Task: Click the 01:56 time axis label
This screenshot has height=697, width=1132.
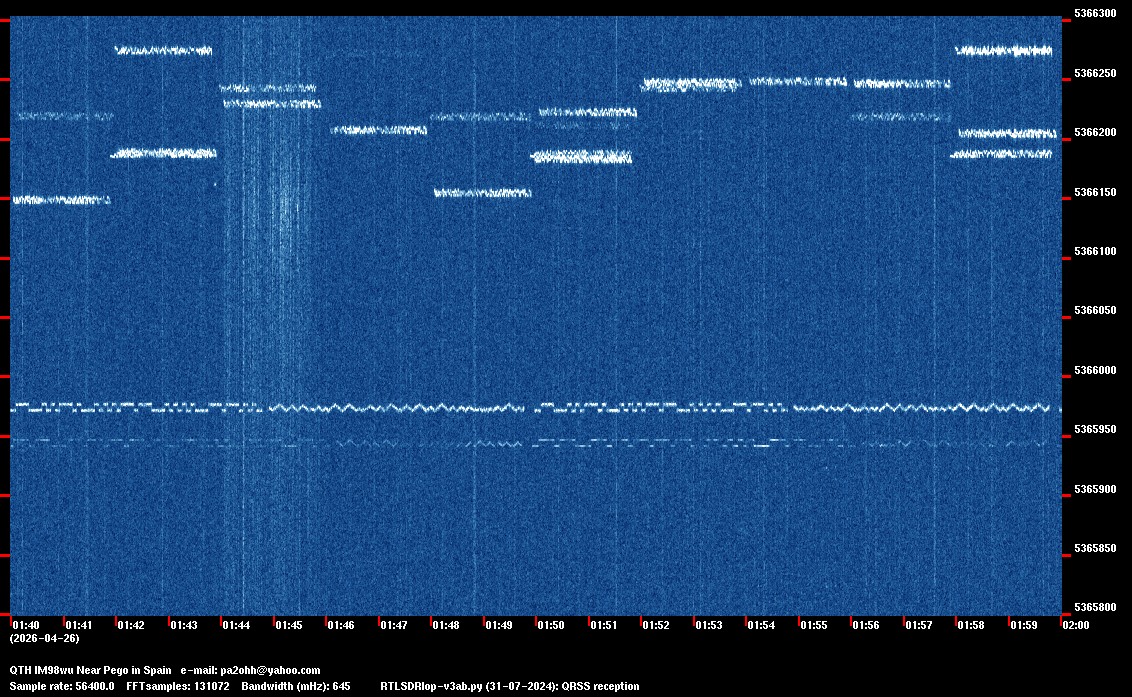Action: (x=866, y=625)
